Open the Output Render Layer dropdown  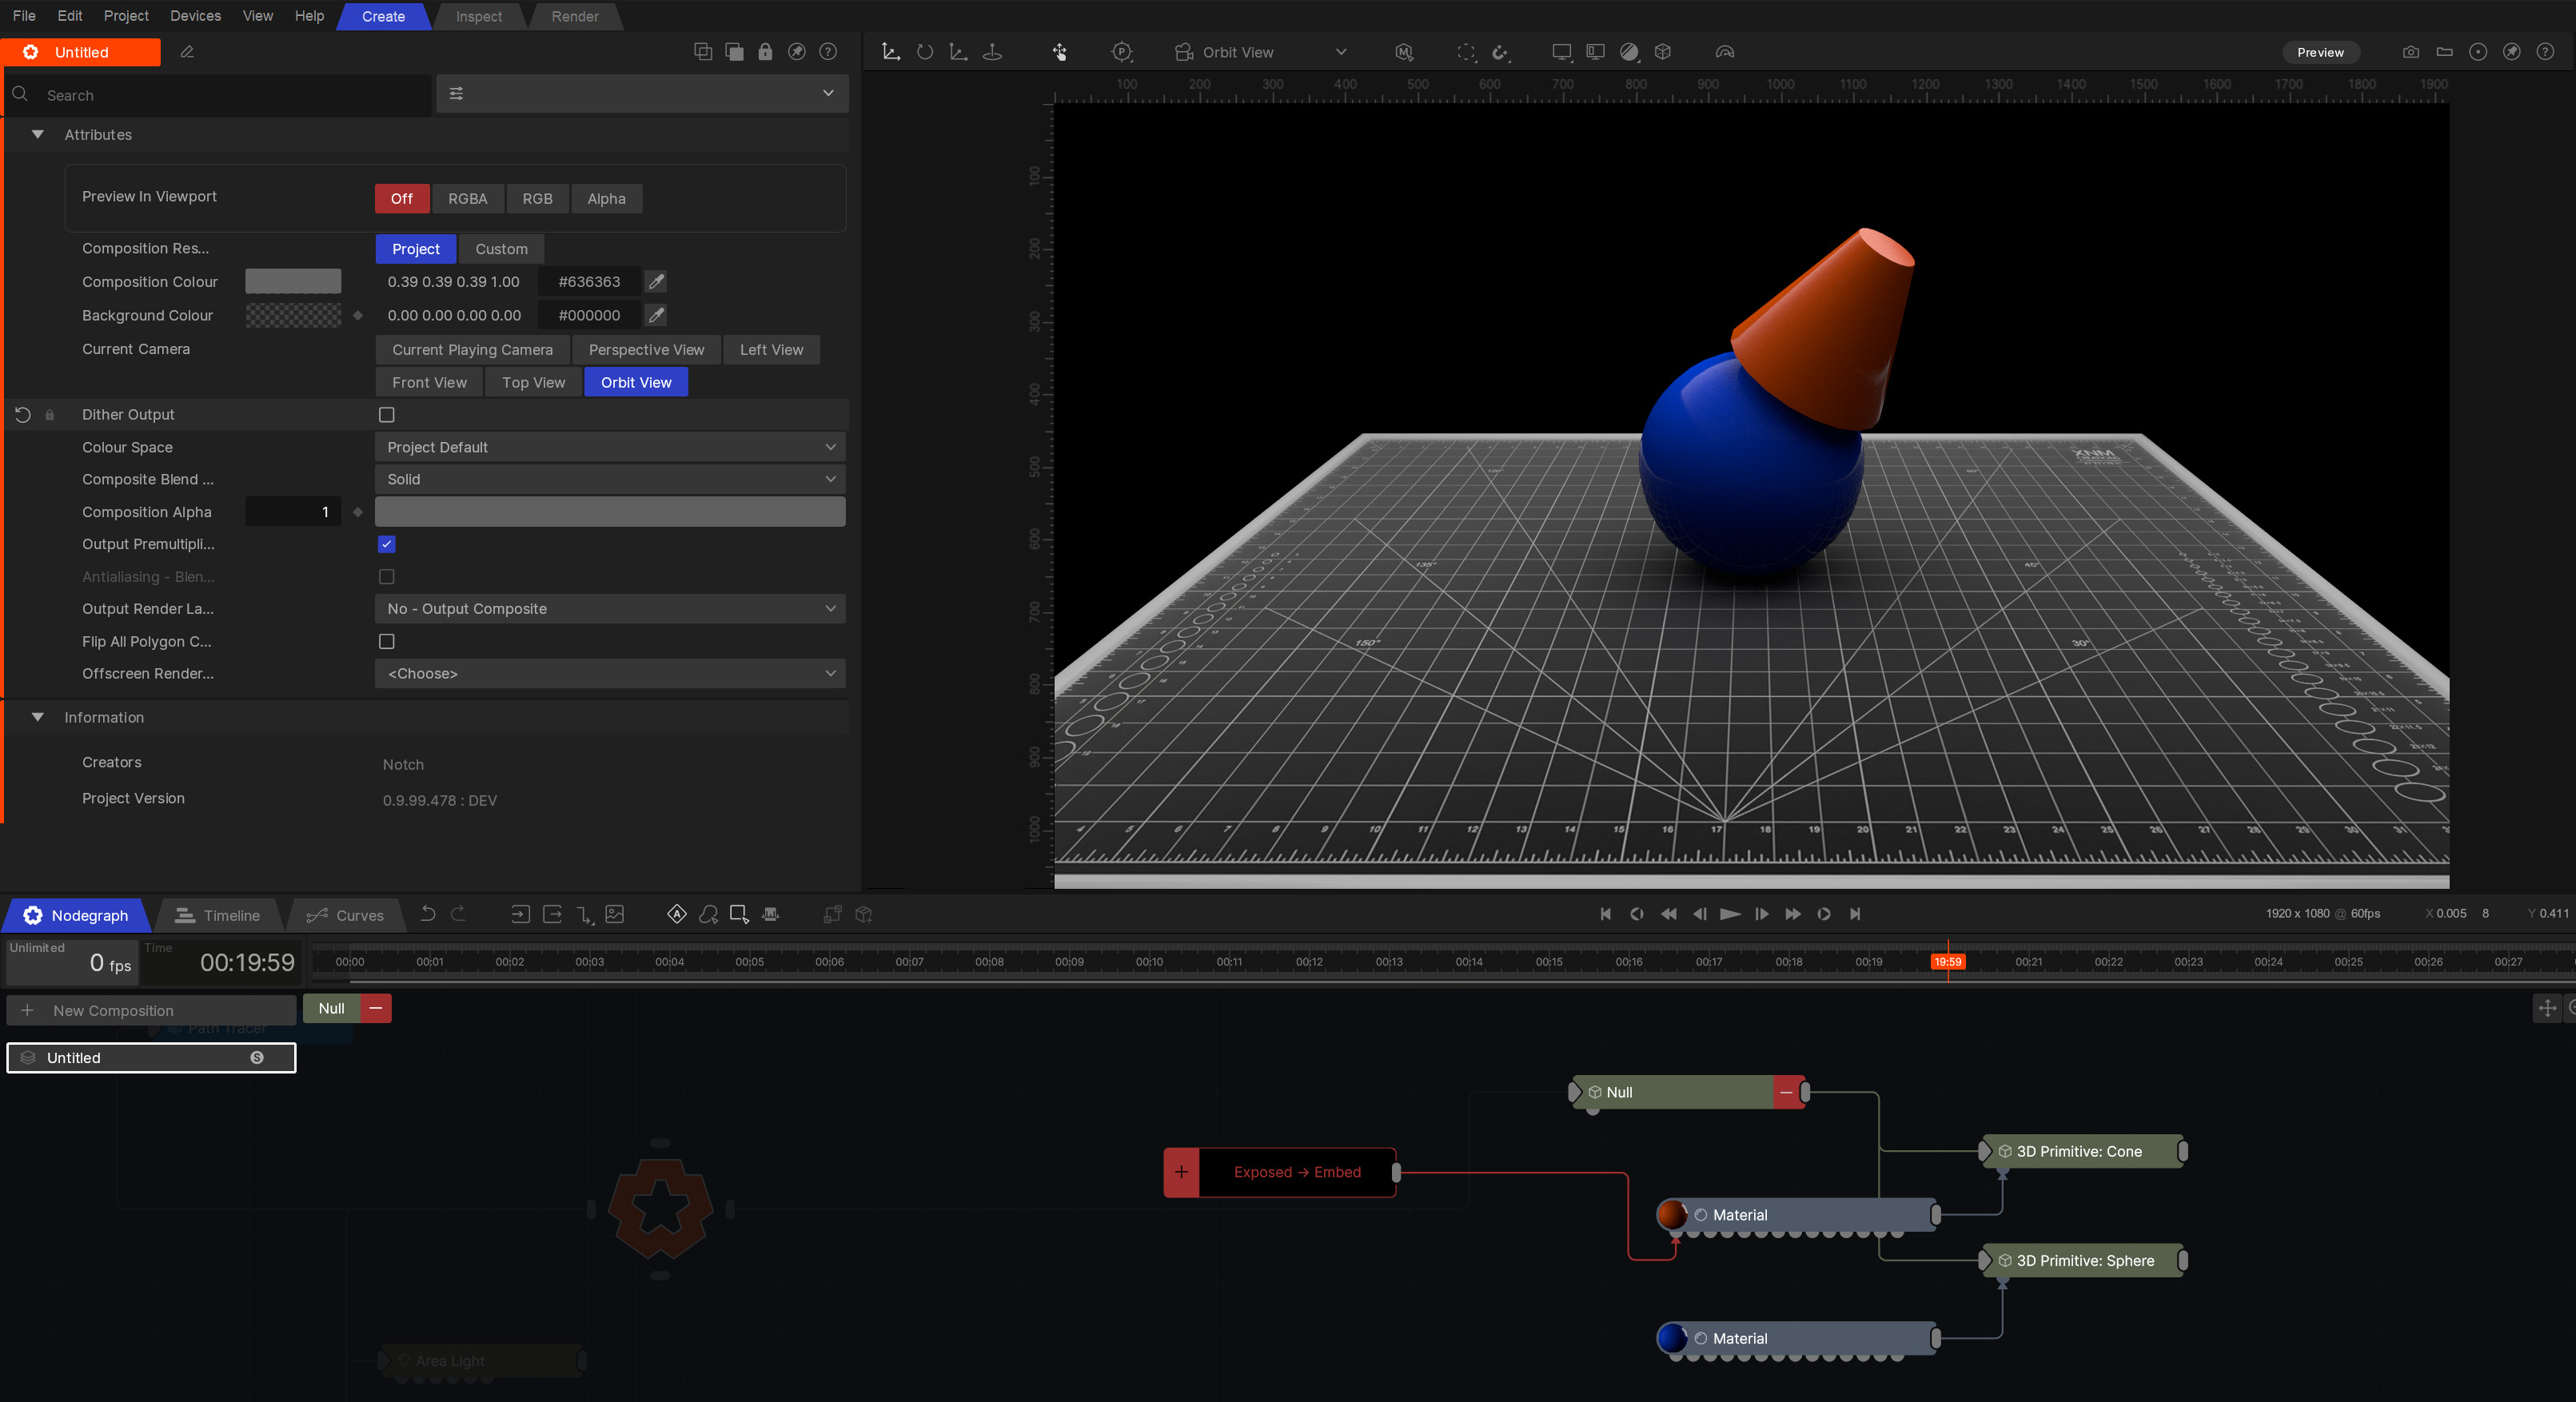pyautogui.click(x=608, y=607)
